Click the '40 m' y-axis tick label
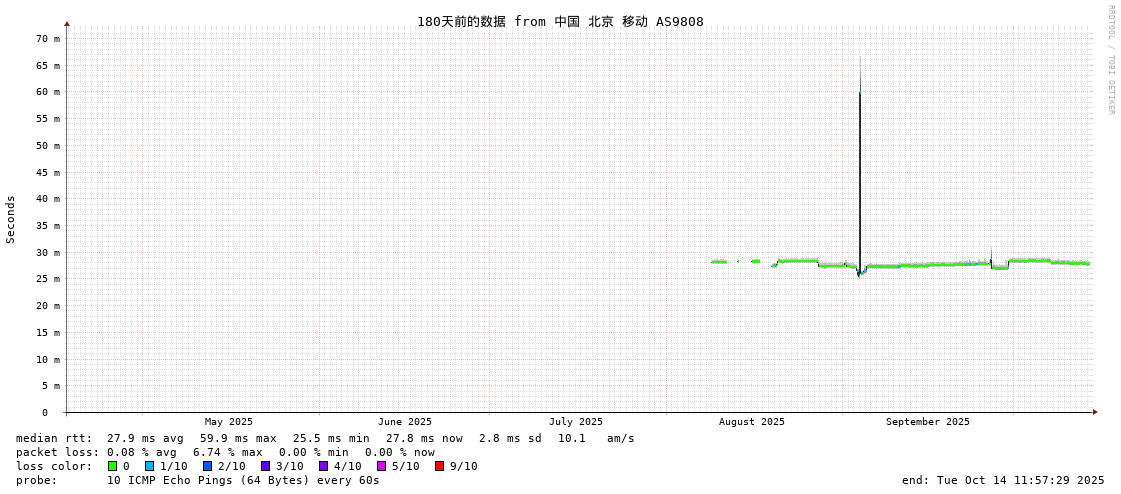Viewport: 1121px width, 494px height. [46, 199]
